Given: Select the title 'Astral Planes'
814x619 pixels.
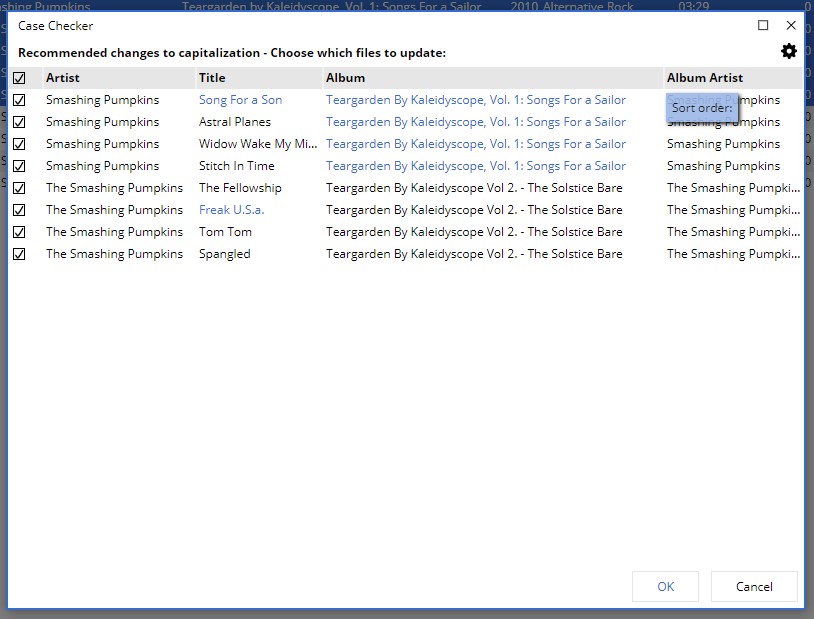Looking at the screenshot, I should [235, 122].
